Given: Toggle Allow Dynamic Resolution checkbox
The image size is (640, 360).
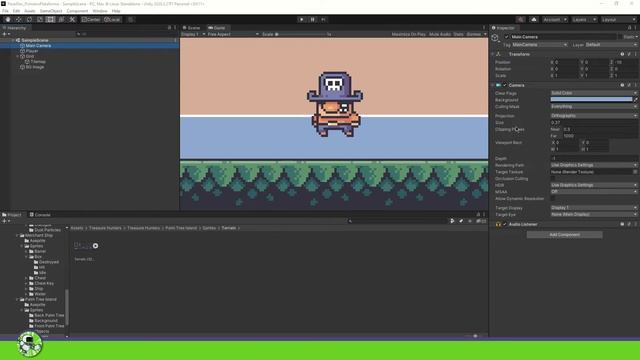Looking at the screenshot, I should click(553, 198).
